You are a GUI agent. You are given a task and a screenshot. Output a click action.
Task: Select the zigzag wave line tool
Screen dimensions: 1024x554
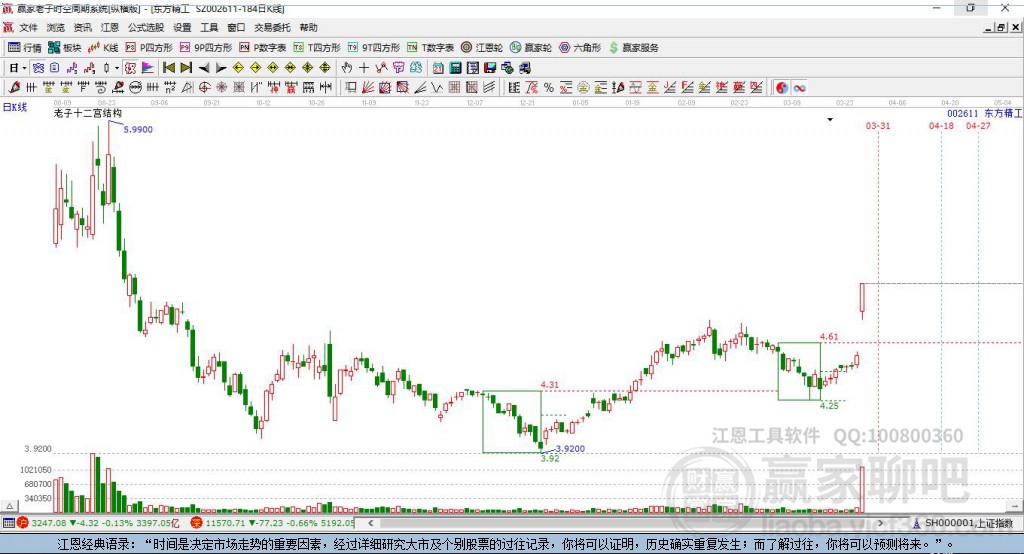(437, 88)
